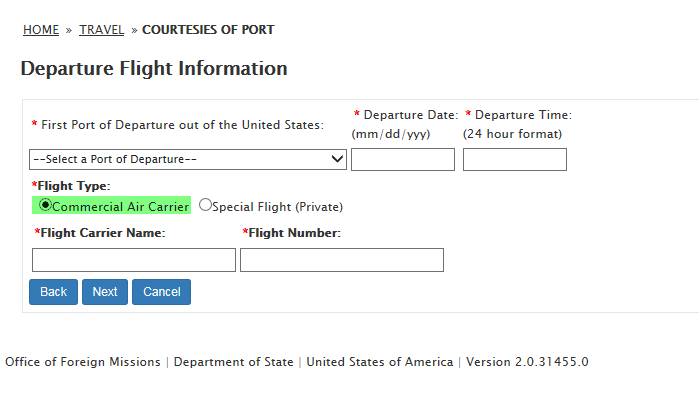Click United States of America footer text

379,362
